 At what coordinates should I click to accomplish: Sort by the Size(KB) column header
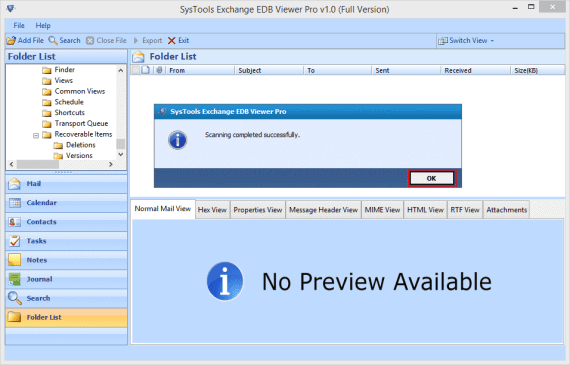(538, 71)
